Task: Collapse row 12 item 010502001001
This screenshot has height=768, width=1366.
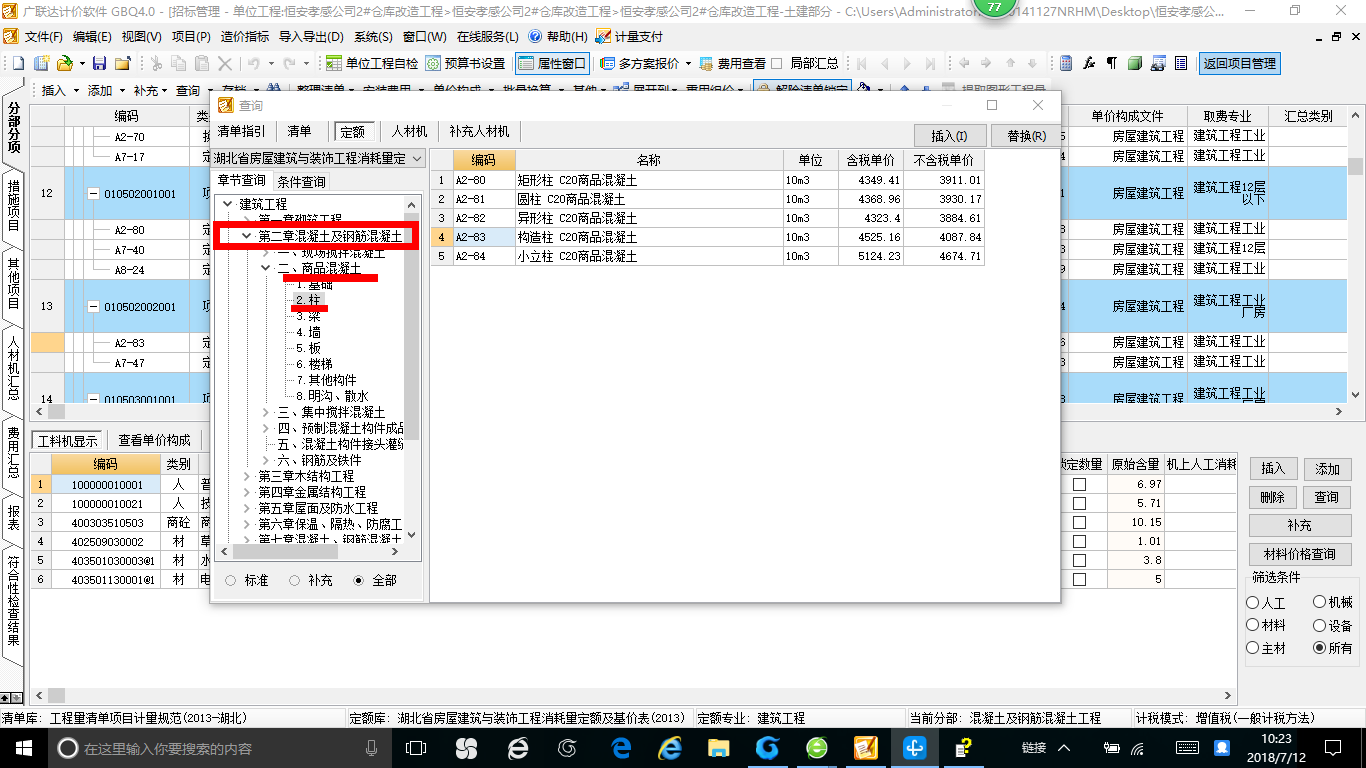Action: pos(94,194)
